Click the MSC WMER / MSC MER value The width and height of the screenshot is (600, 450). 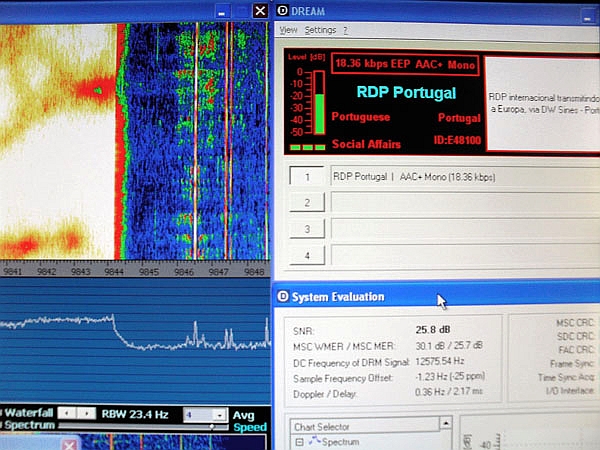tap(449, 346)
